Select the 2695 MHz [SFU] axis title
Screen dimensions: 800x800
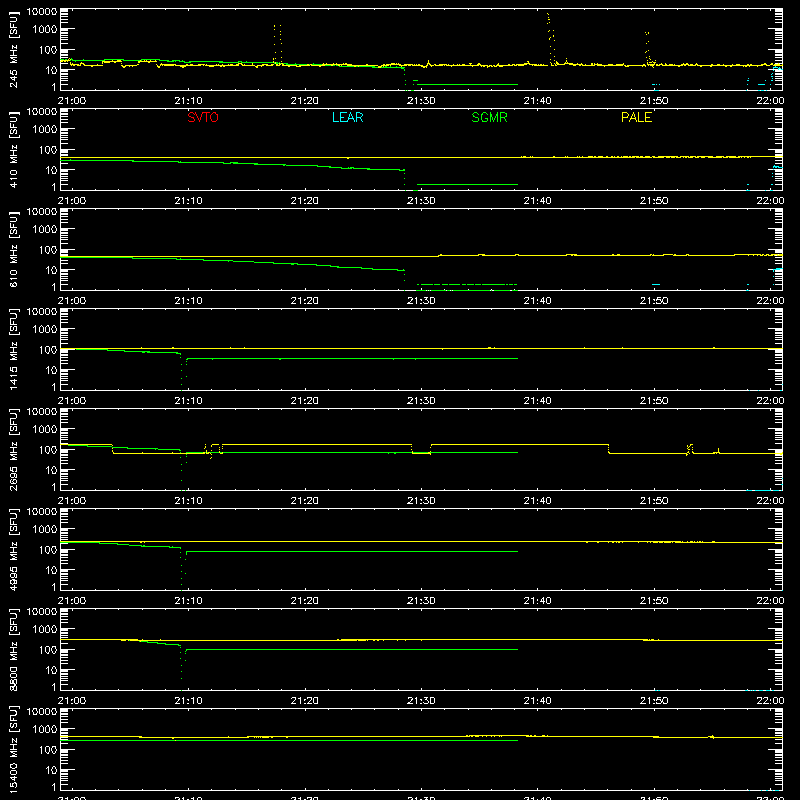[14, 449]
